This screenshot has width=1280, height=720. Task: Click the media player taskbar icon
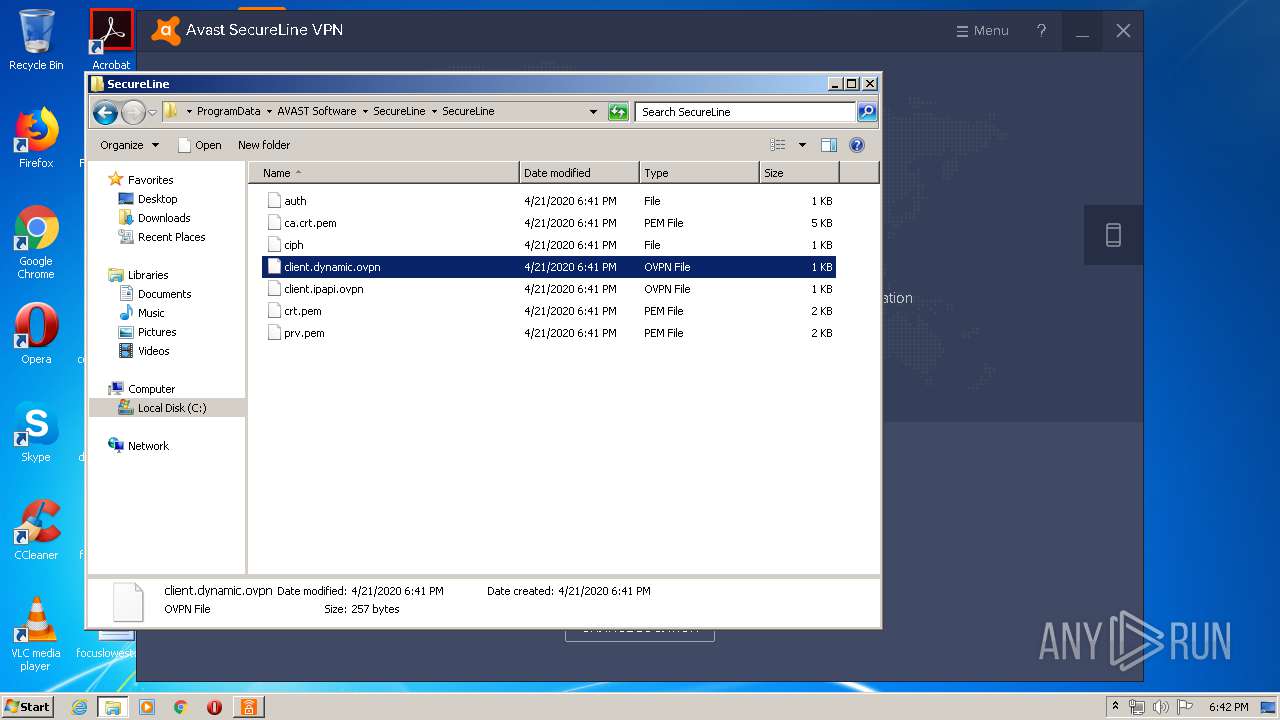point(147,707)
